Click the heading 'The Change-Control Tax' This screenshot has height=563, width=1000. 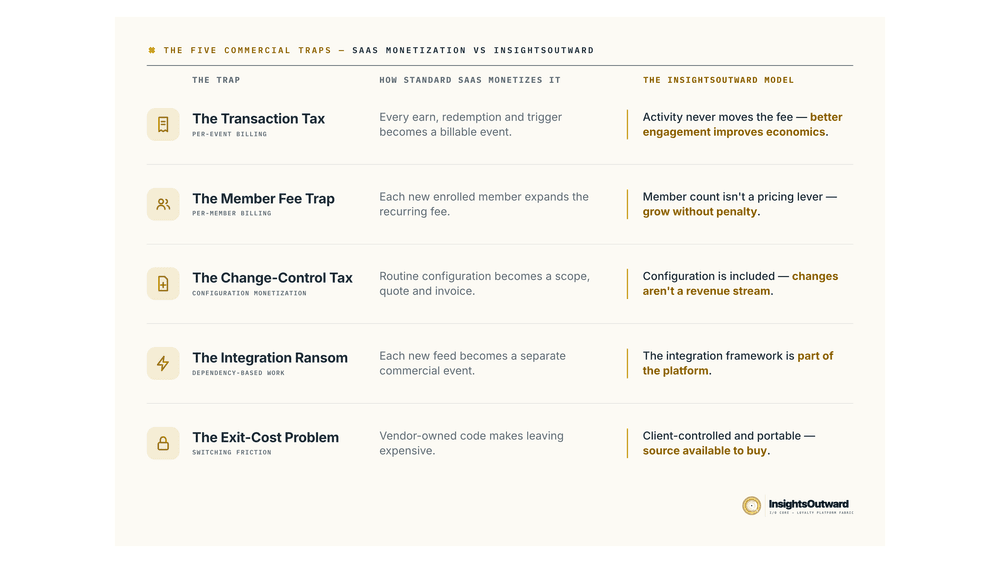(x=272, y=278)
